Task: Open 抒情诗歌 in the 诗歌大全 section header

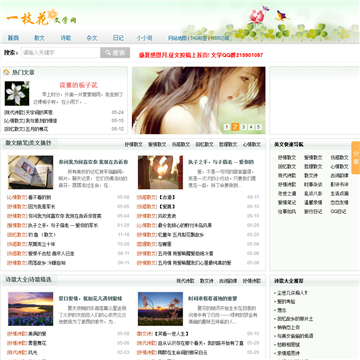Action: tap(252, 281)
